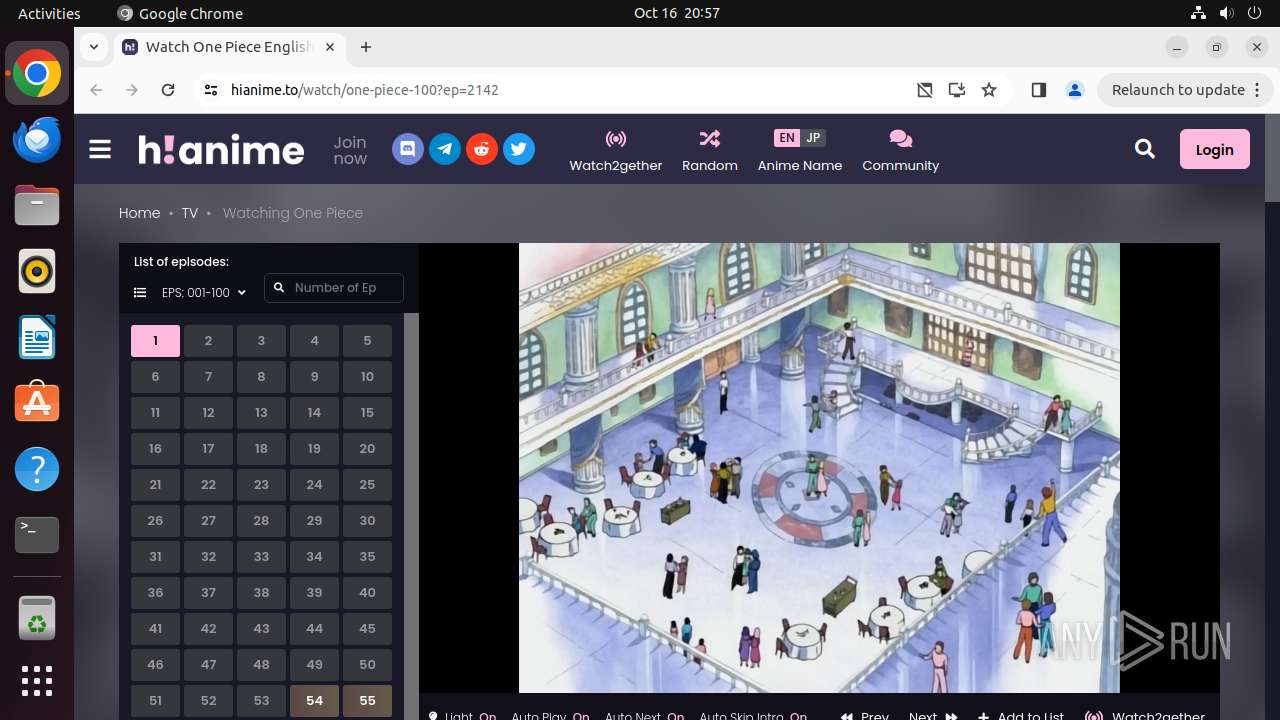
Task: Open a new tab
Action: click(x=366, y=47)
